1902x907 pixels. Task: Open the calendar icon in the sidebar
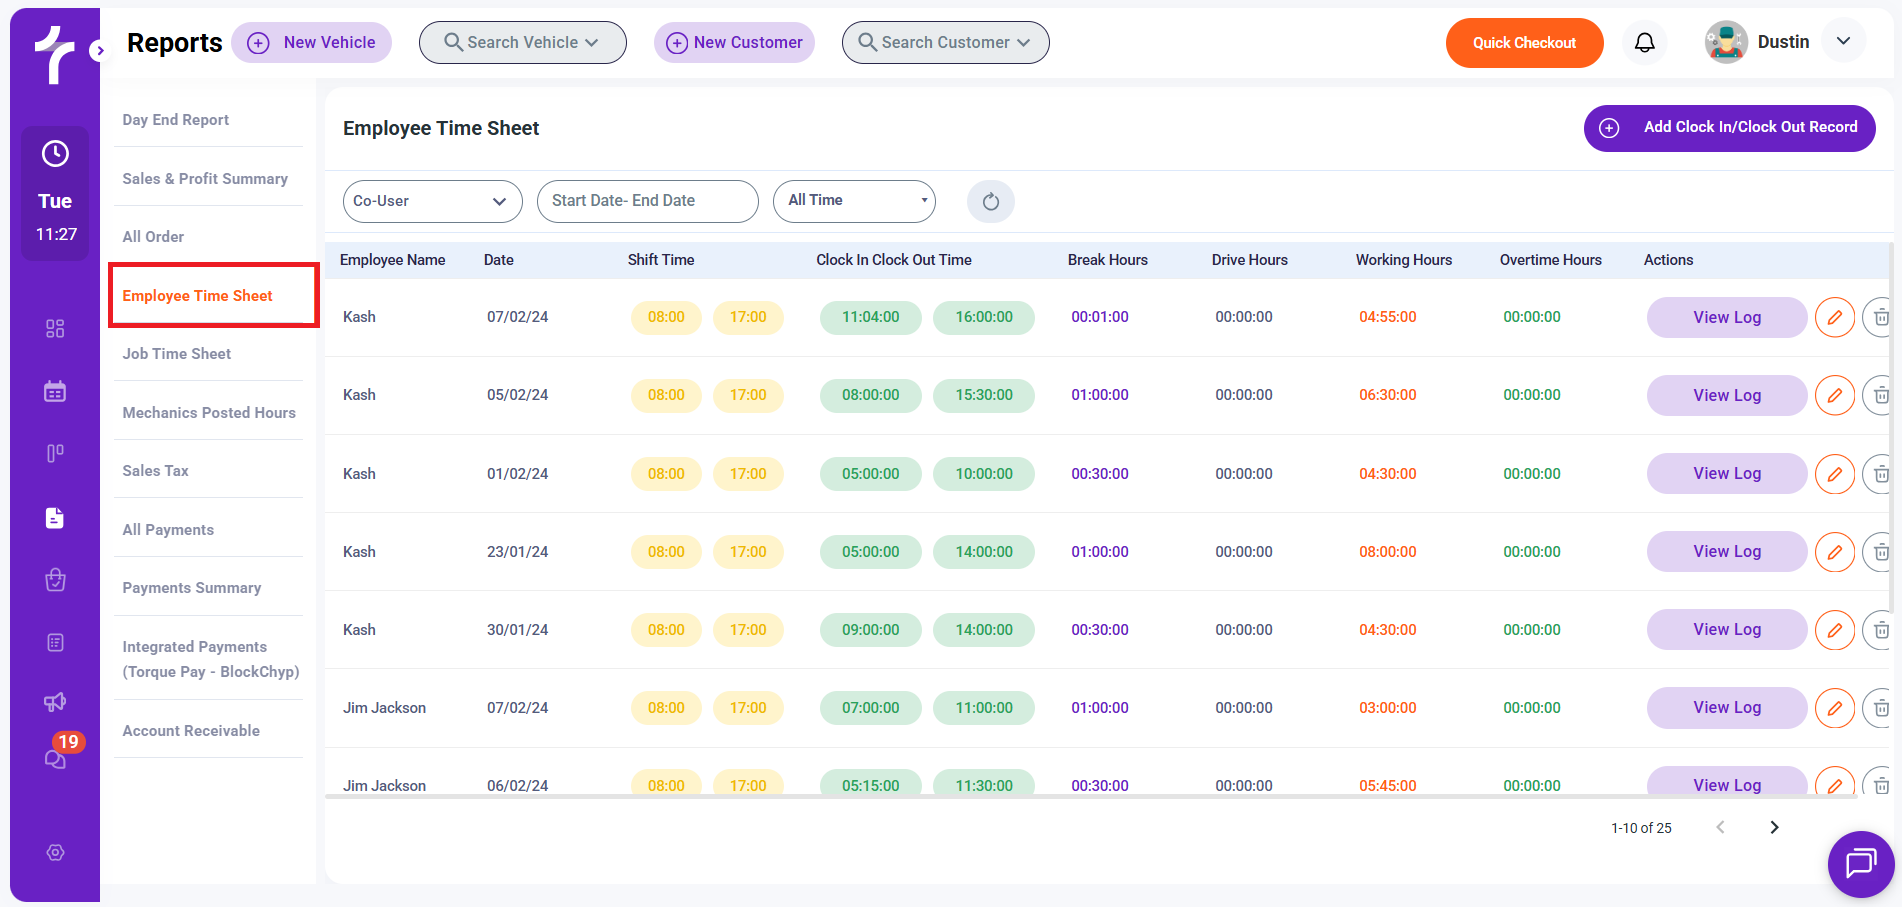(55, 391)
